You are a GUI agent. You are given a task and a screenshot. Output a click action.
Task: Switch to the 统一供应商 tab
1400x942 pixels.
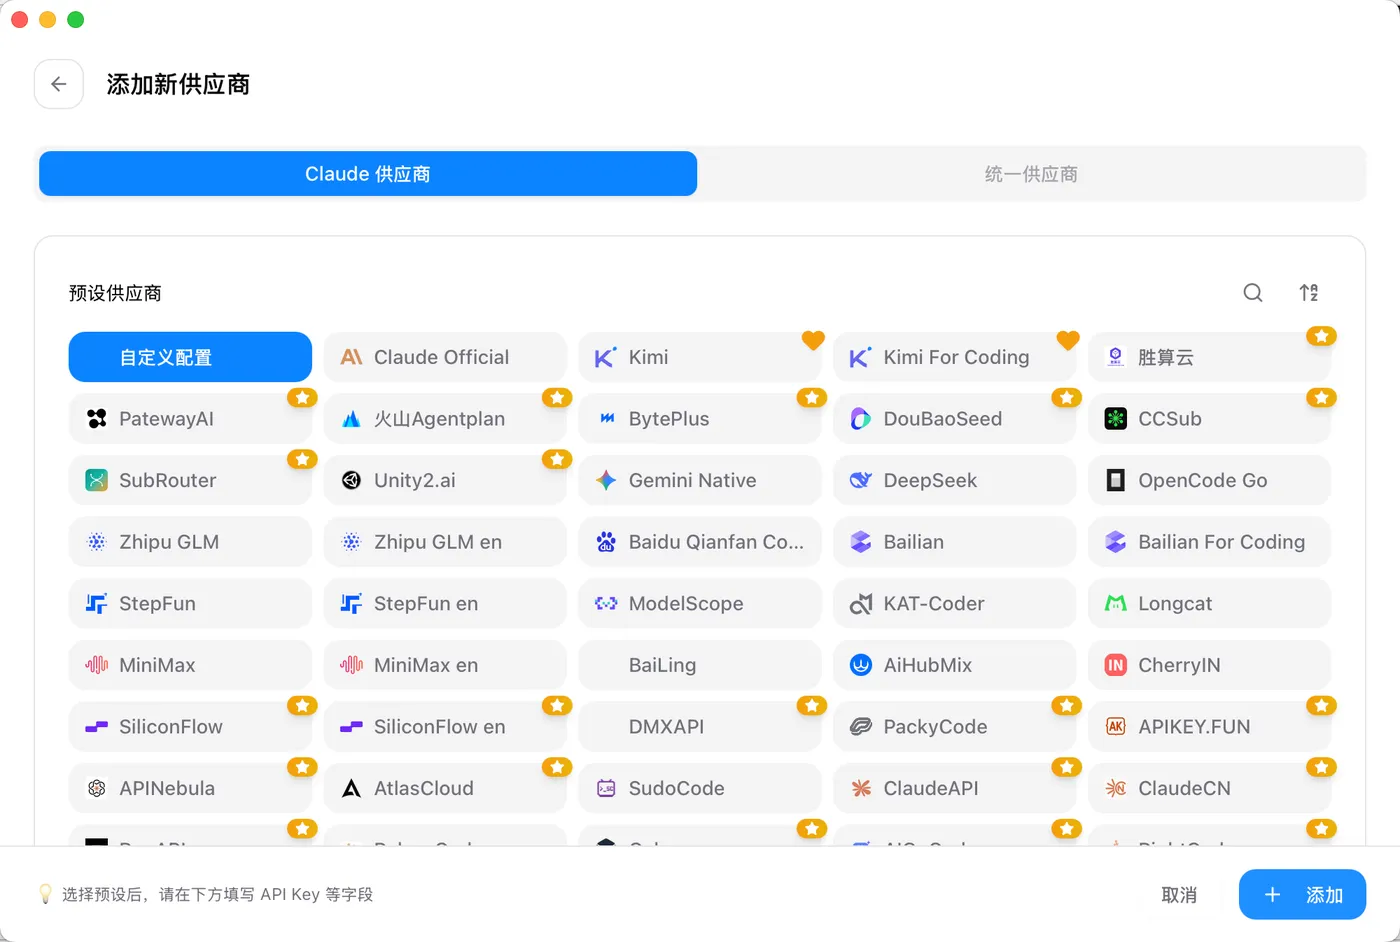click(x=1031, y=174)
